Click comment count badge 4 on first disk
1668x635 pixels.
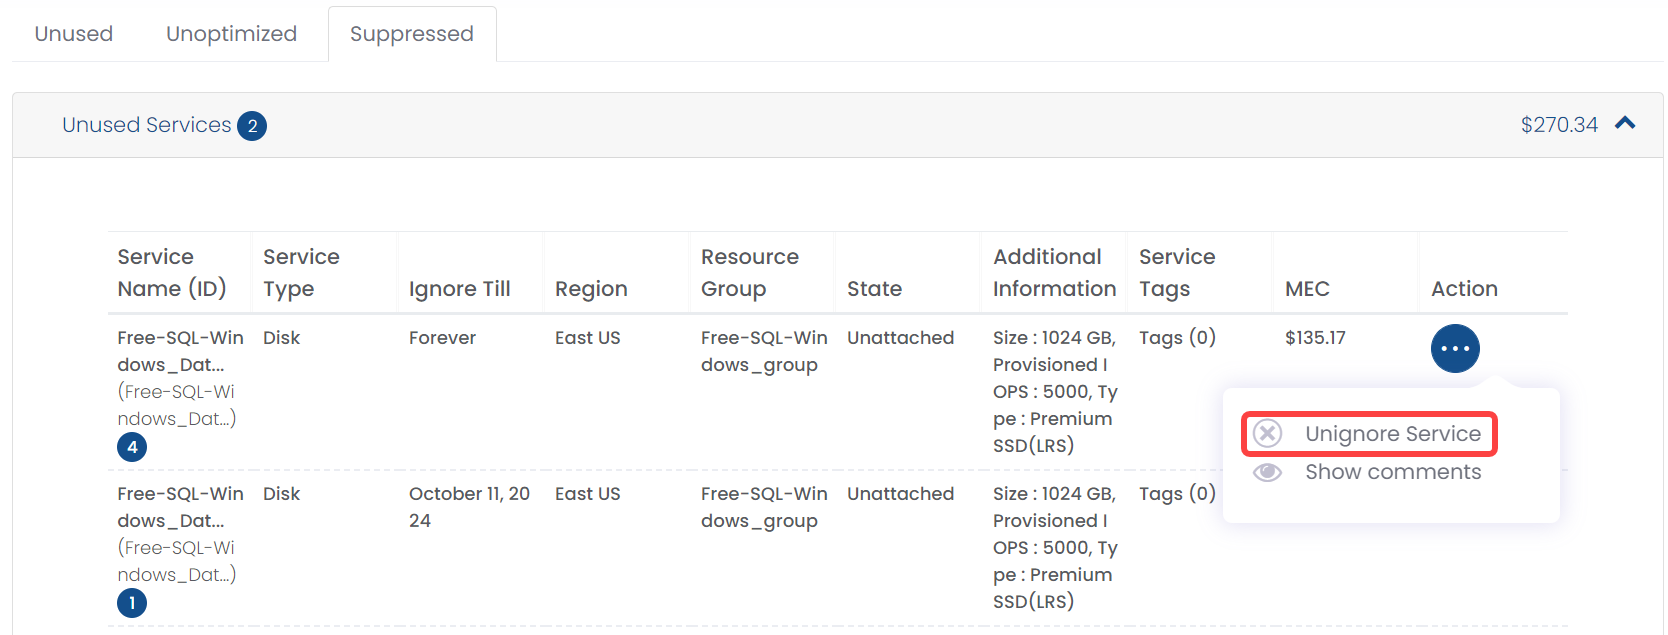click(x=132, y=447)
